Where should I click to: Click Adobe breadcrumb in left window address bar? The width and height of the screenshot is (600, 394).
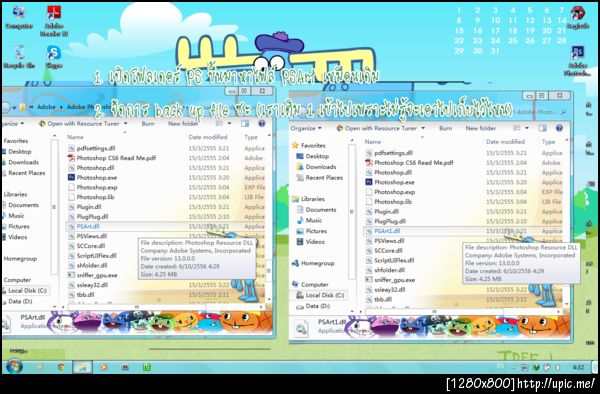(46, 107)
